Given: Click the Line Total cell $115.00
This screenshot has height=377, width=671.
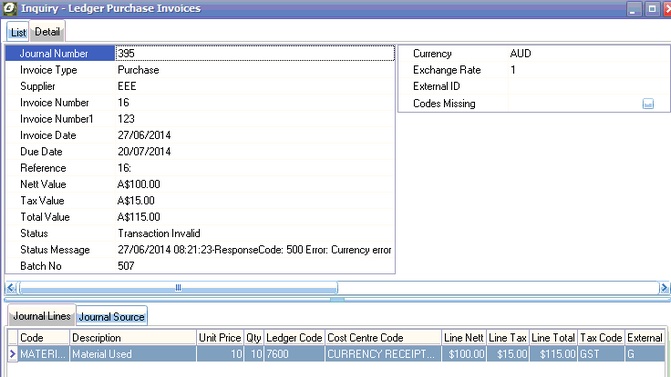Looking at the screenshot, I should click(x=553, y=354).
